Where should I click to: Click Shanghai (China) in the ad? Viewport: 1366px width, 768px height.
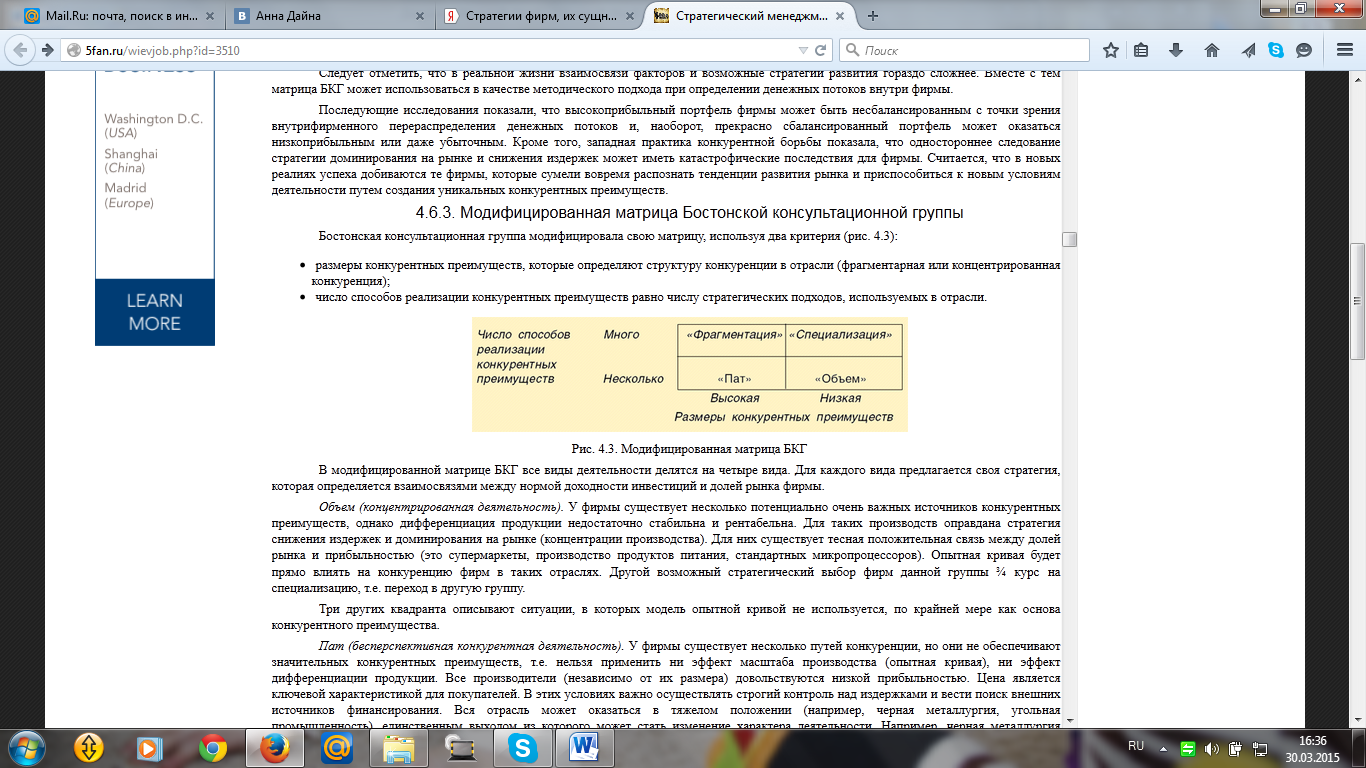point(131,161)
